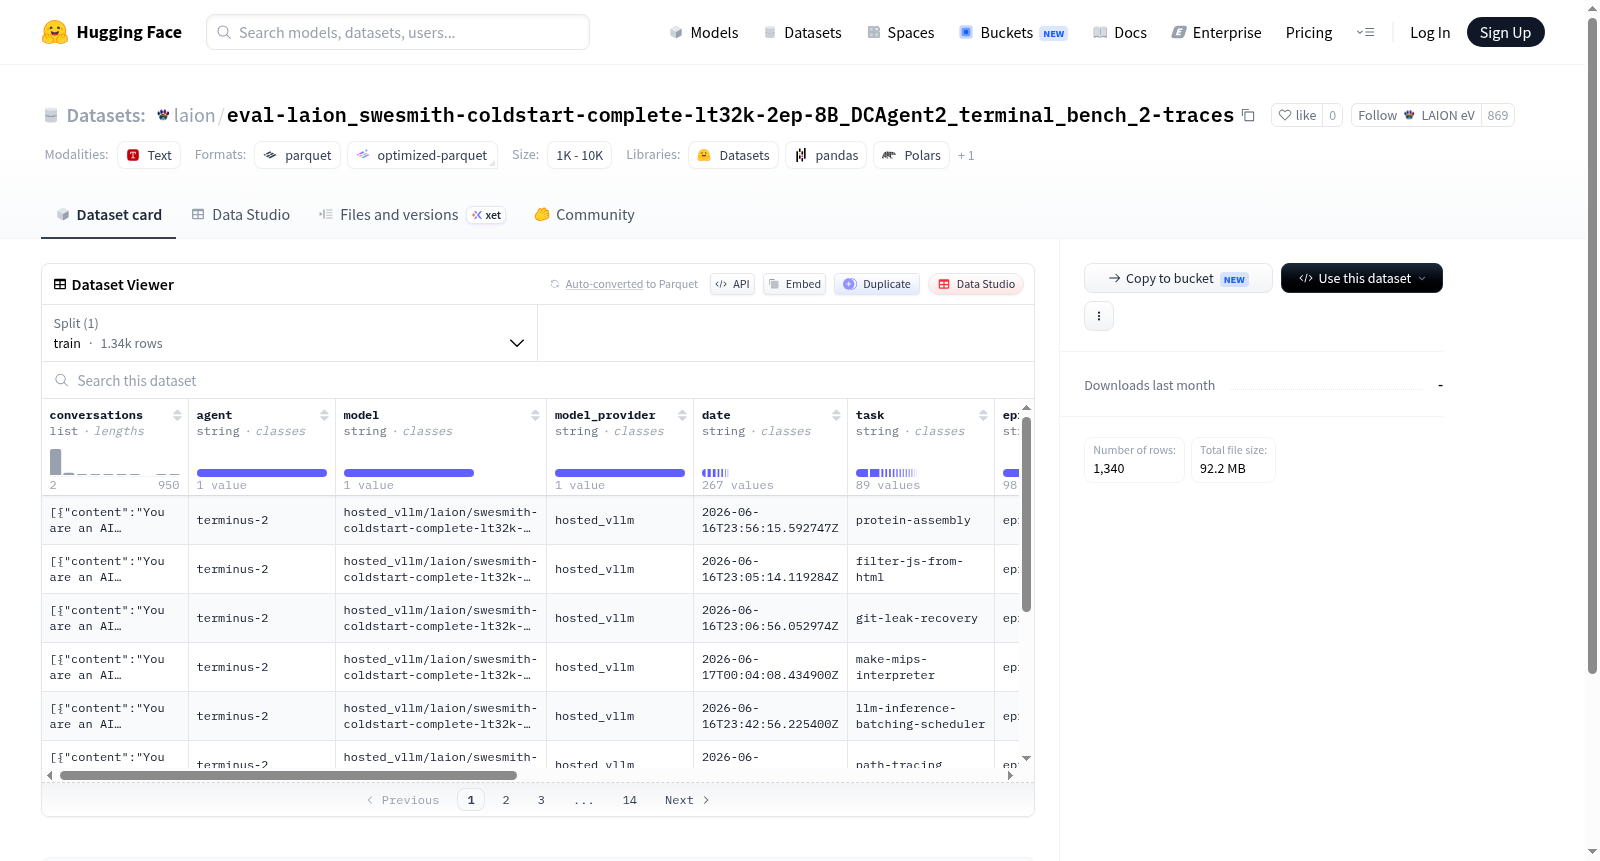Open Datasets in top navigation
This screenshot has width=1600, height=861.
[803, 32]
